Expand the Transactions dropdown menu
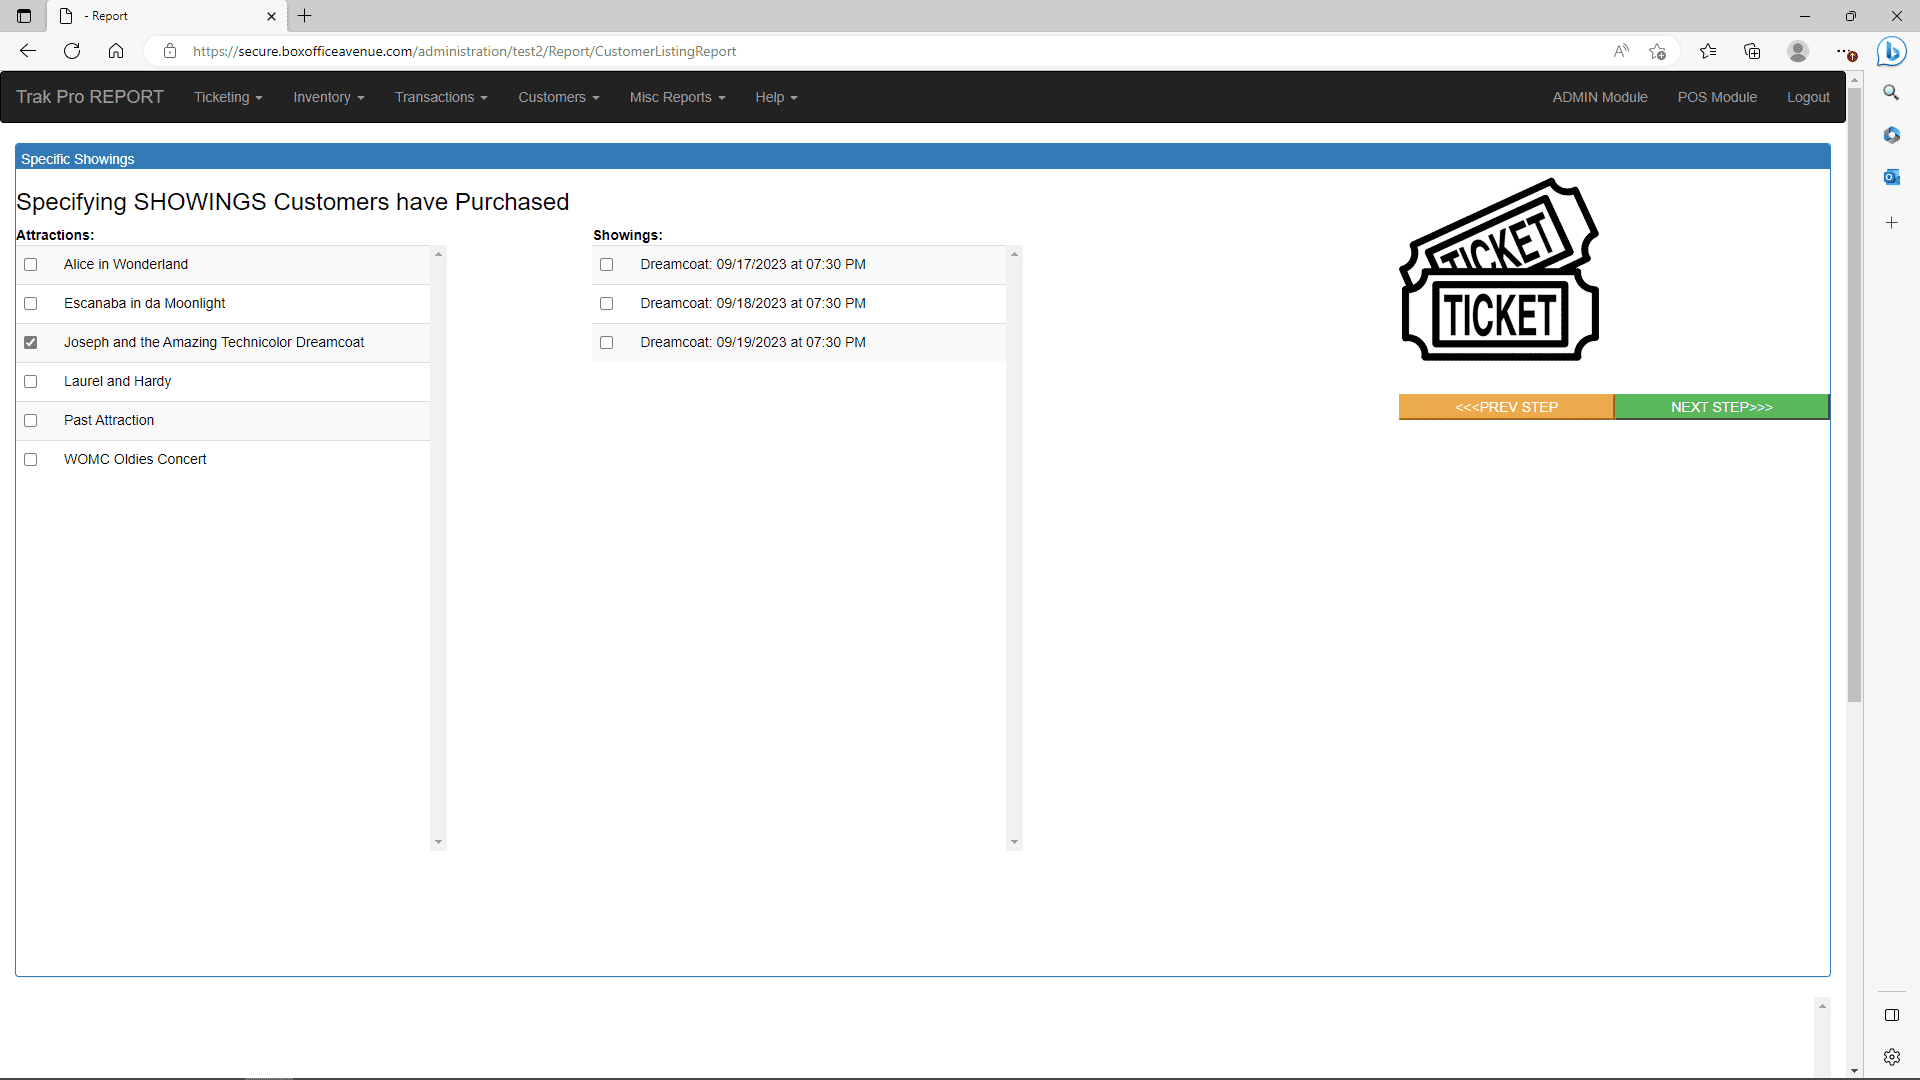This screenshot has width=1920, height=1080. (441, 97)
